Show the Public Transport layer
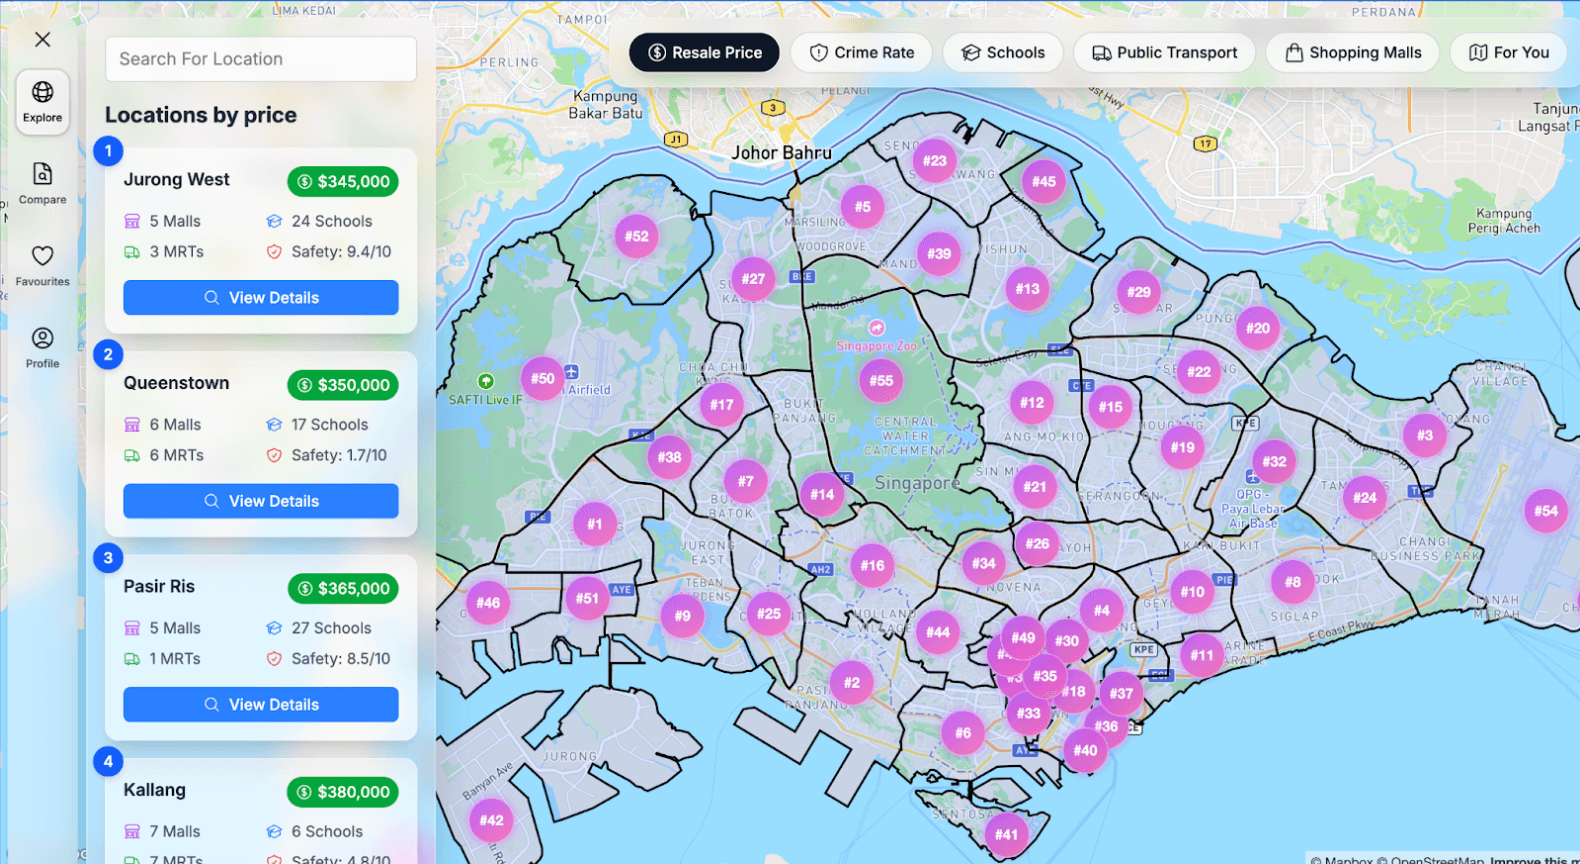 pos(1164,53)
